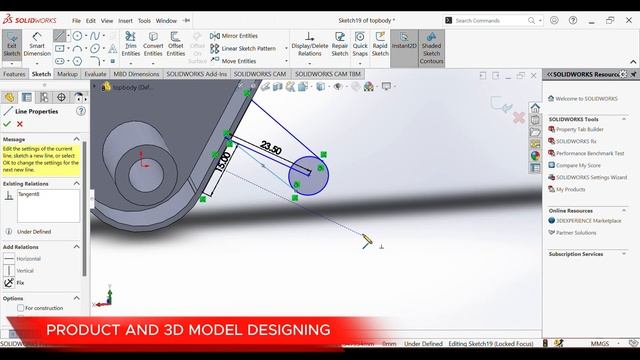The image size is (640, 360).
Task: Switch to the SOLIDWORKS CAM tab
Action: (260, 74)
